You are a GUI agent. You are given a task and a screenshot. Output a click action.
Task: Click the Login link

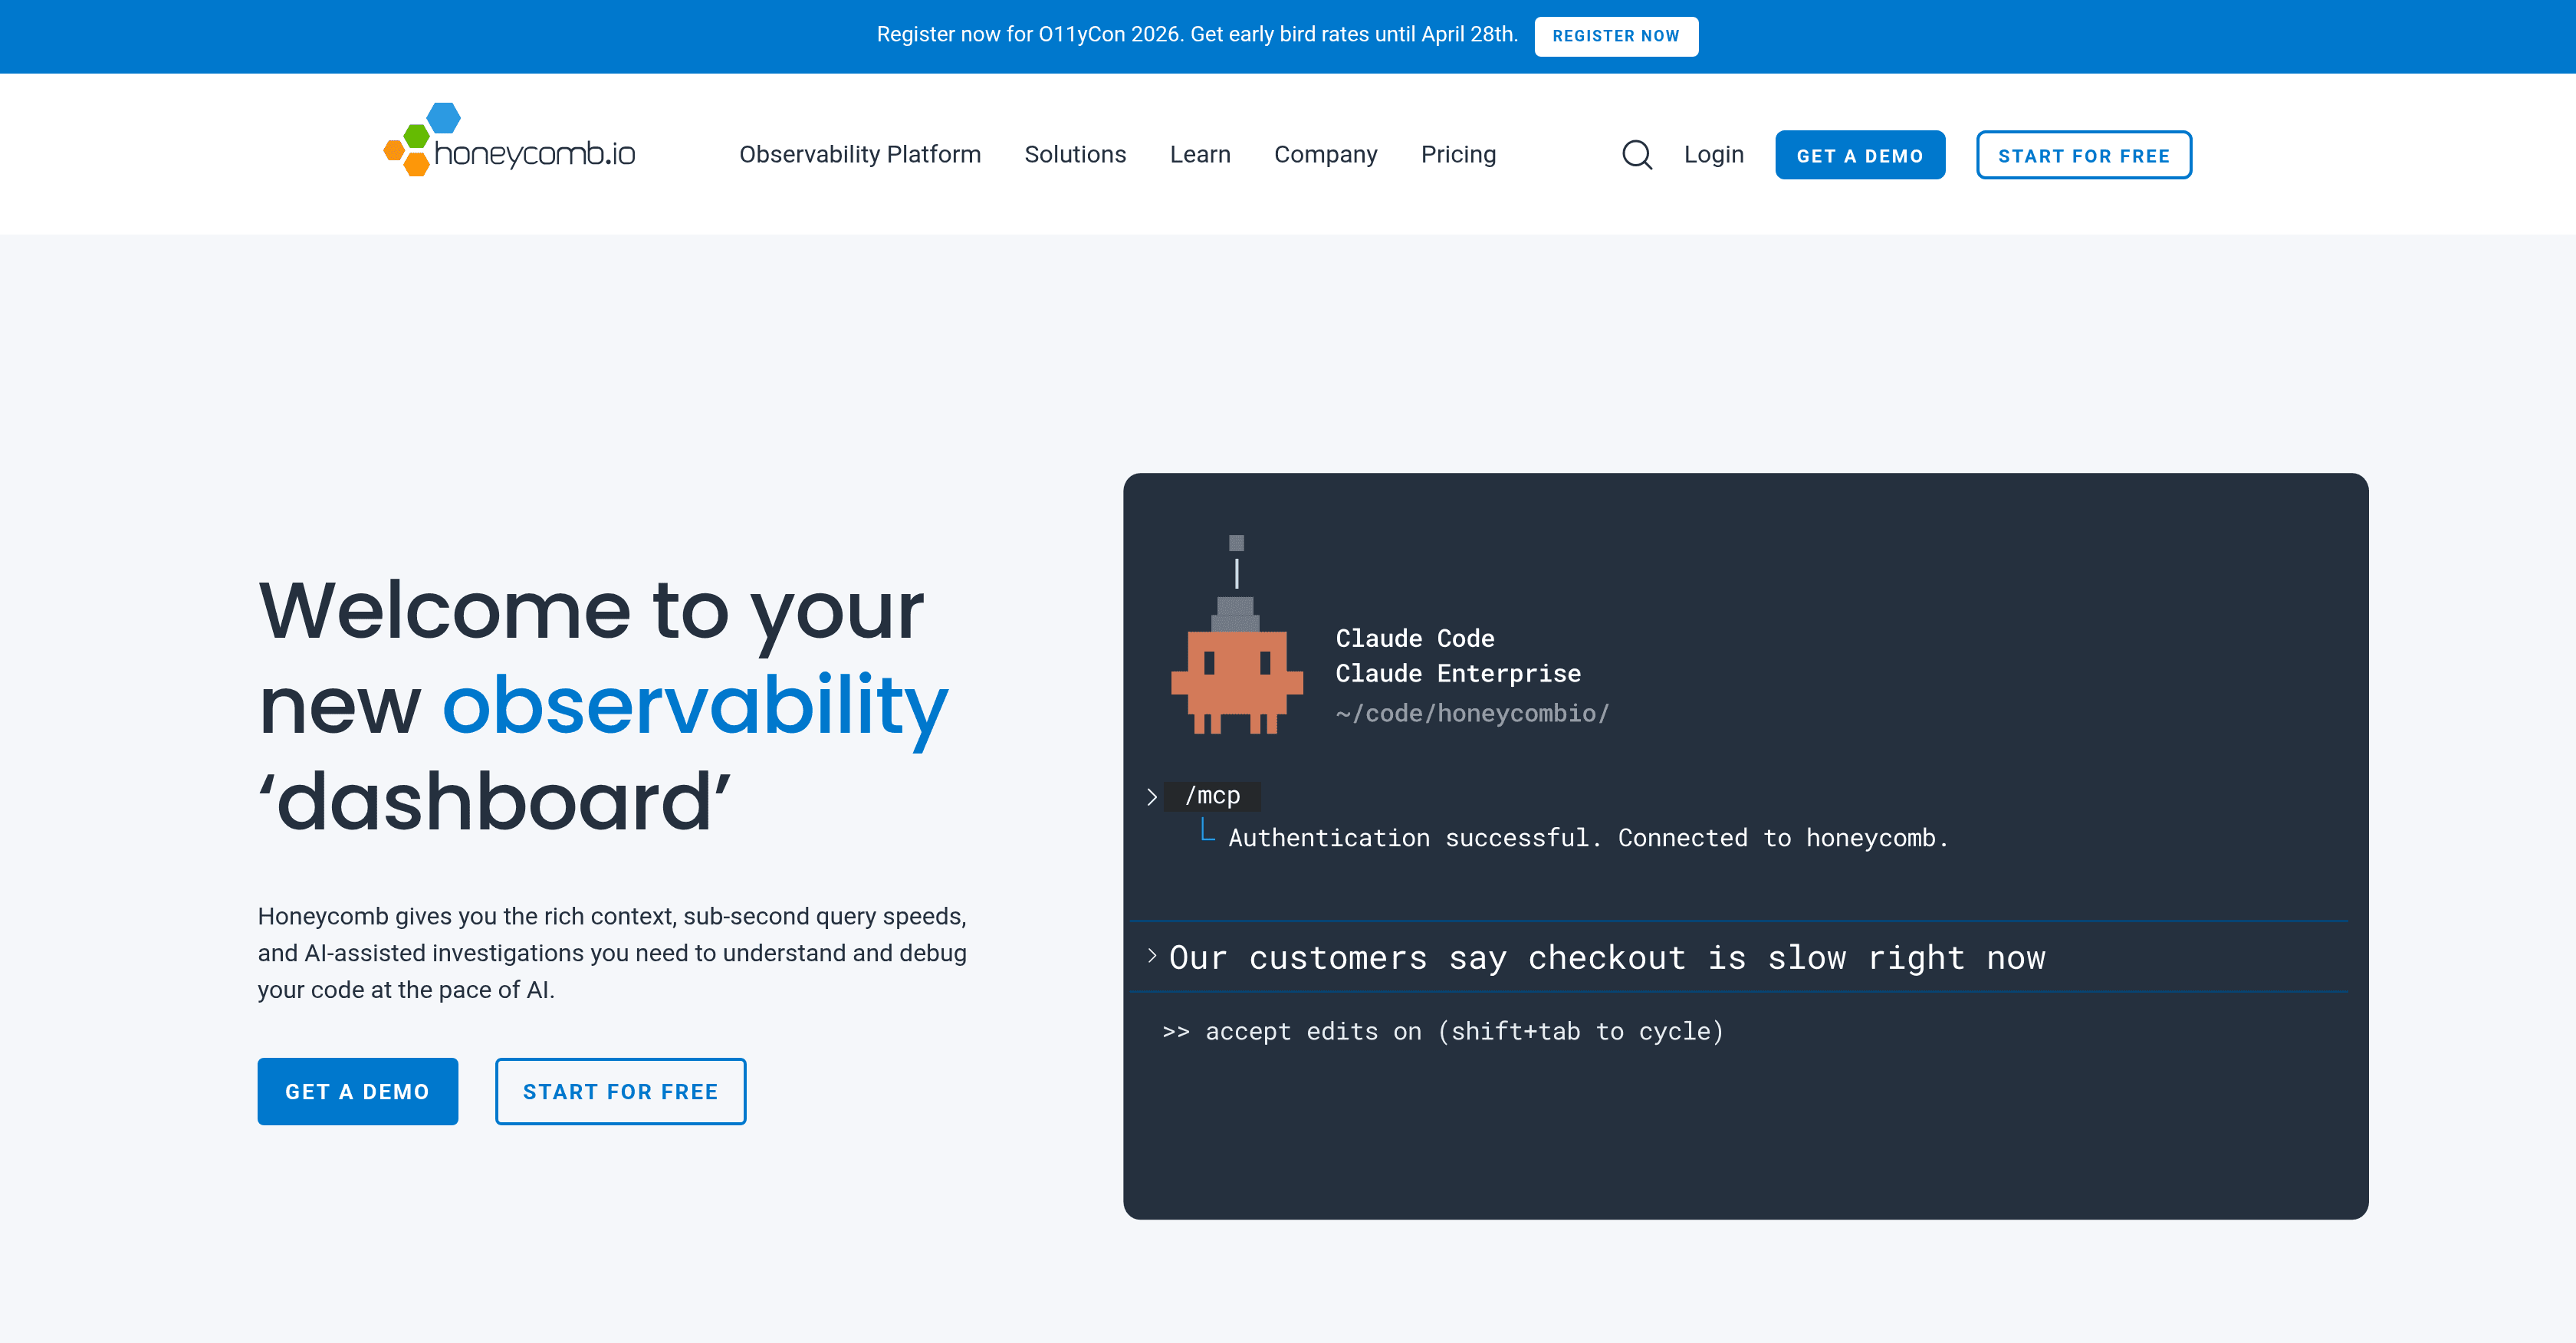point(1713,154)
